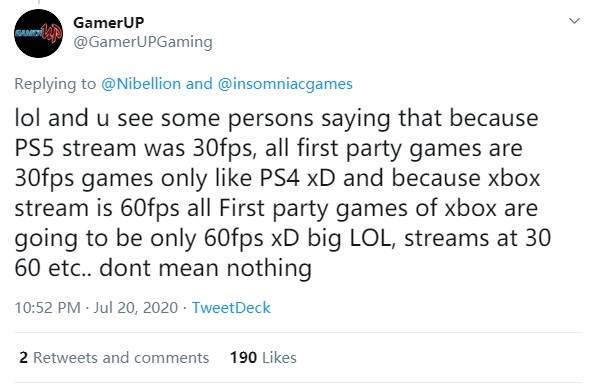
Task: Open the @insomniacgames mention
Action: pos(285,84)
